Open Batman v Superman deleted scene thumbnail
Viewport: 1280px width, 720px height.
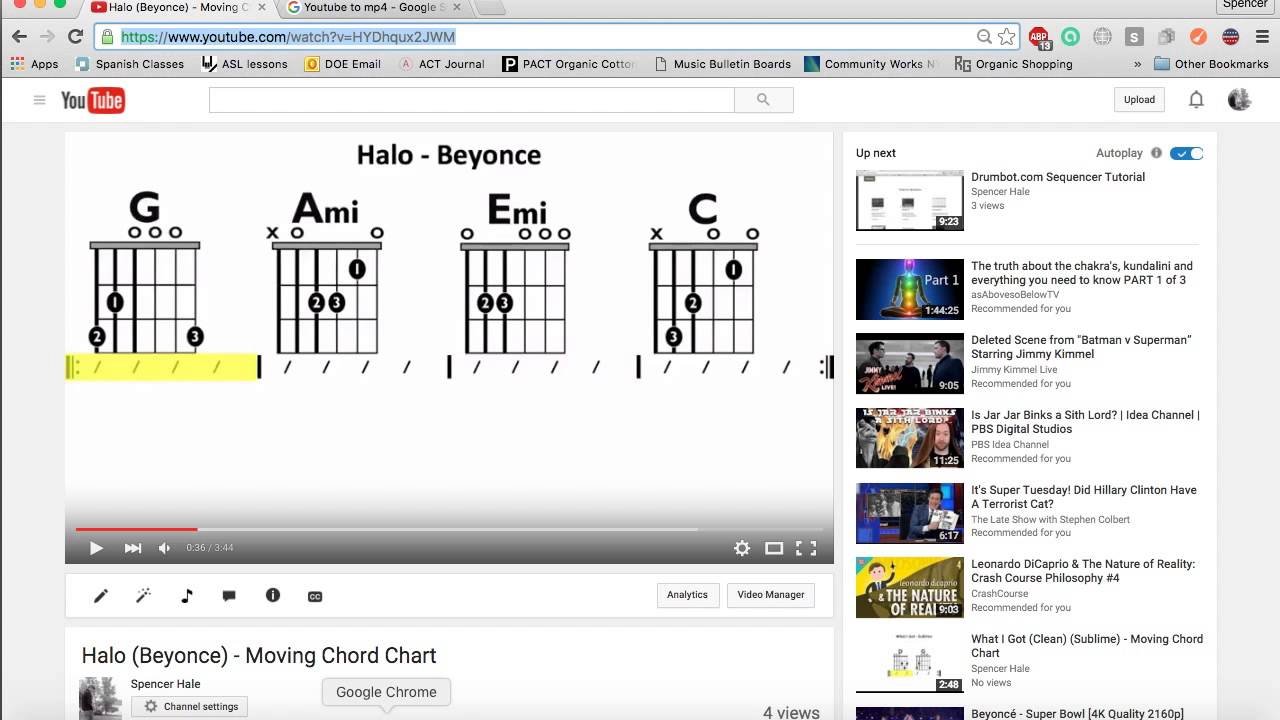tap(910, 363)
